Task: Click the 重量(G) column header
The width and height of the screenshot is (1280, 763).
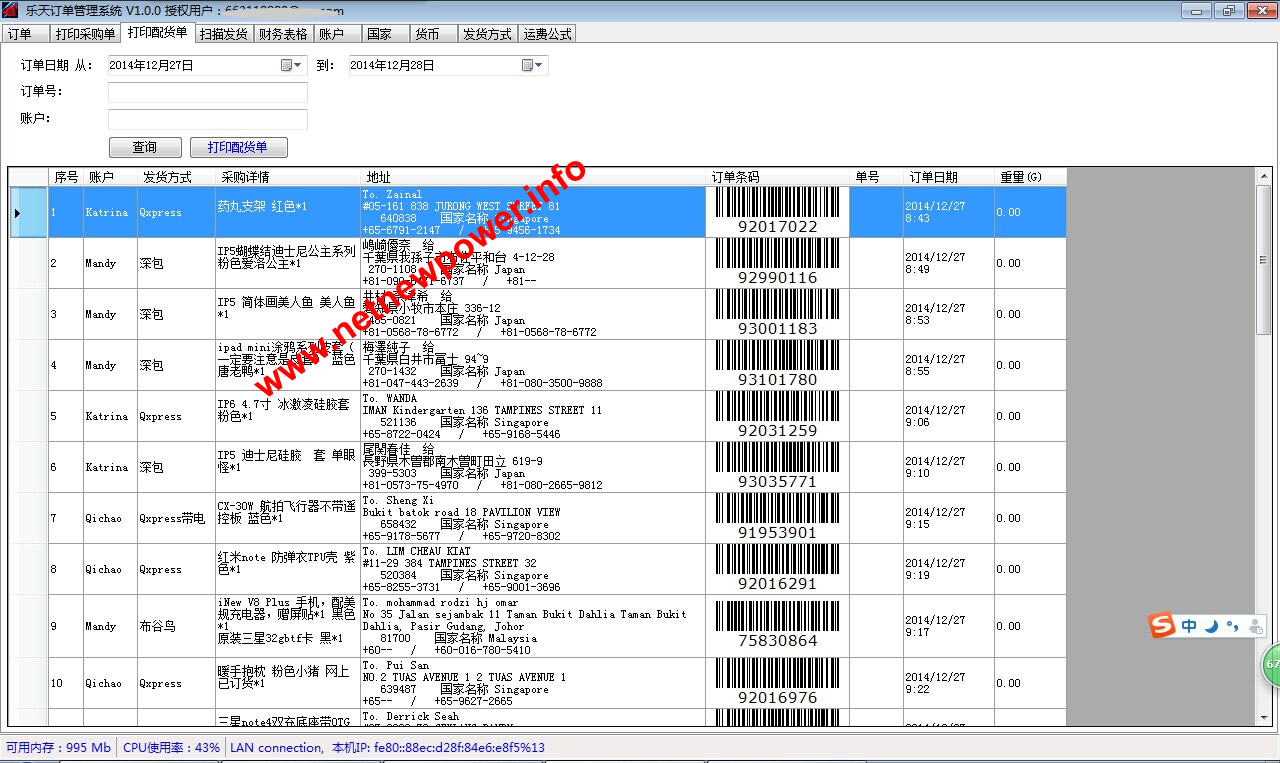Action: pyautogui.click(x=1030, y=177)
